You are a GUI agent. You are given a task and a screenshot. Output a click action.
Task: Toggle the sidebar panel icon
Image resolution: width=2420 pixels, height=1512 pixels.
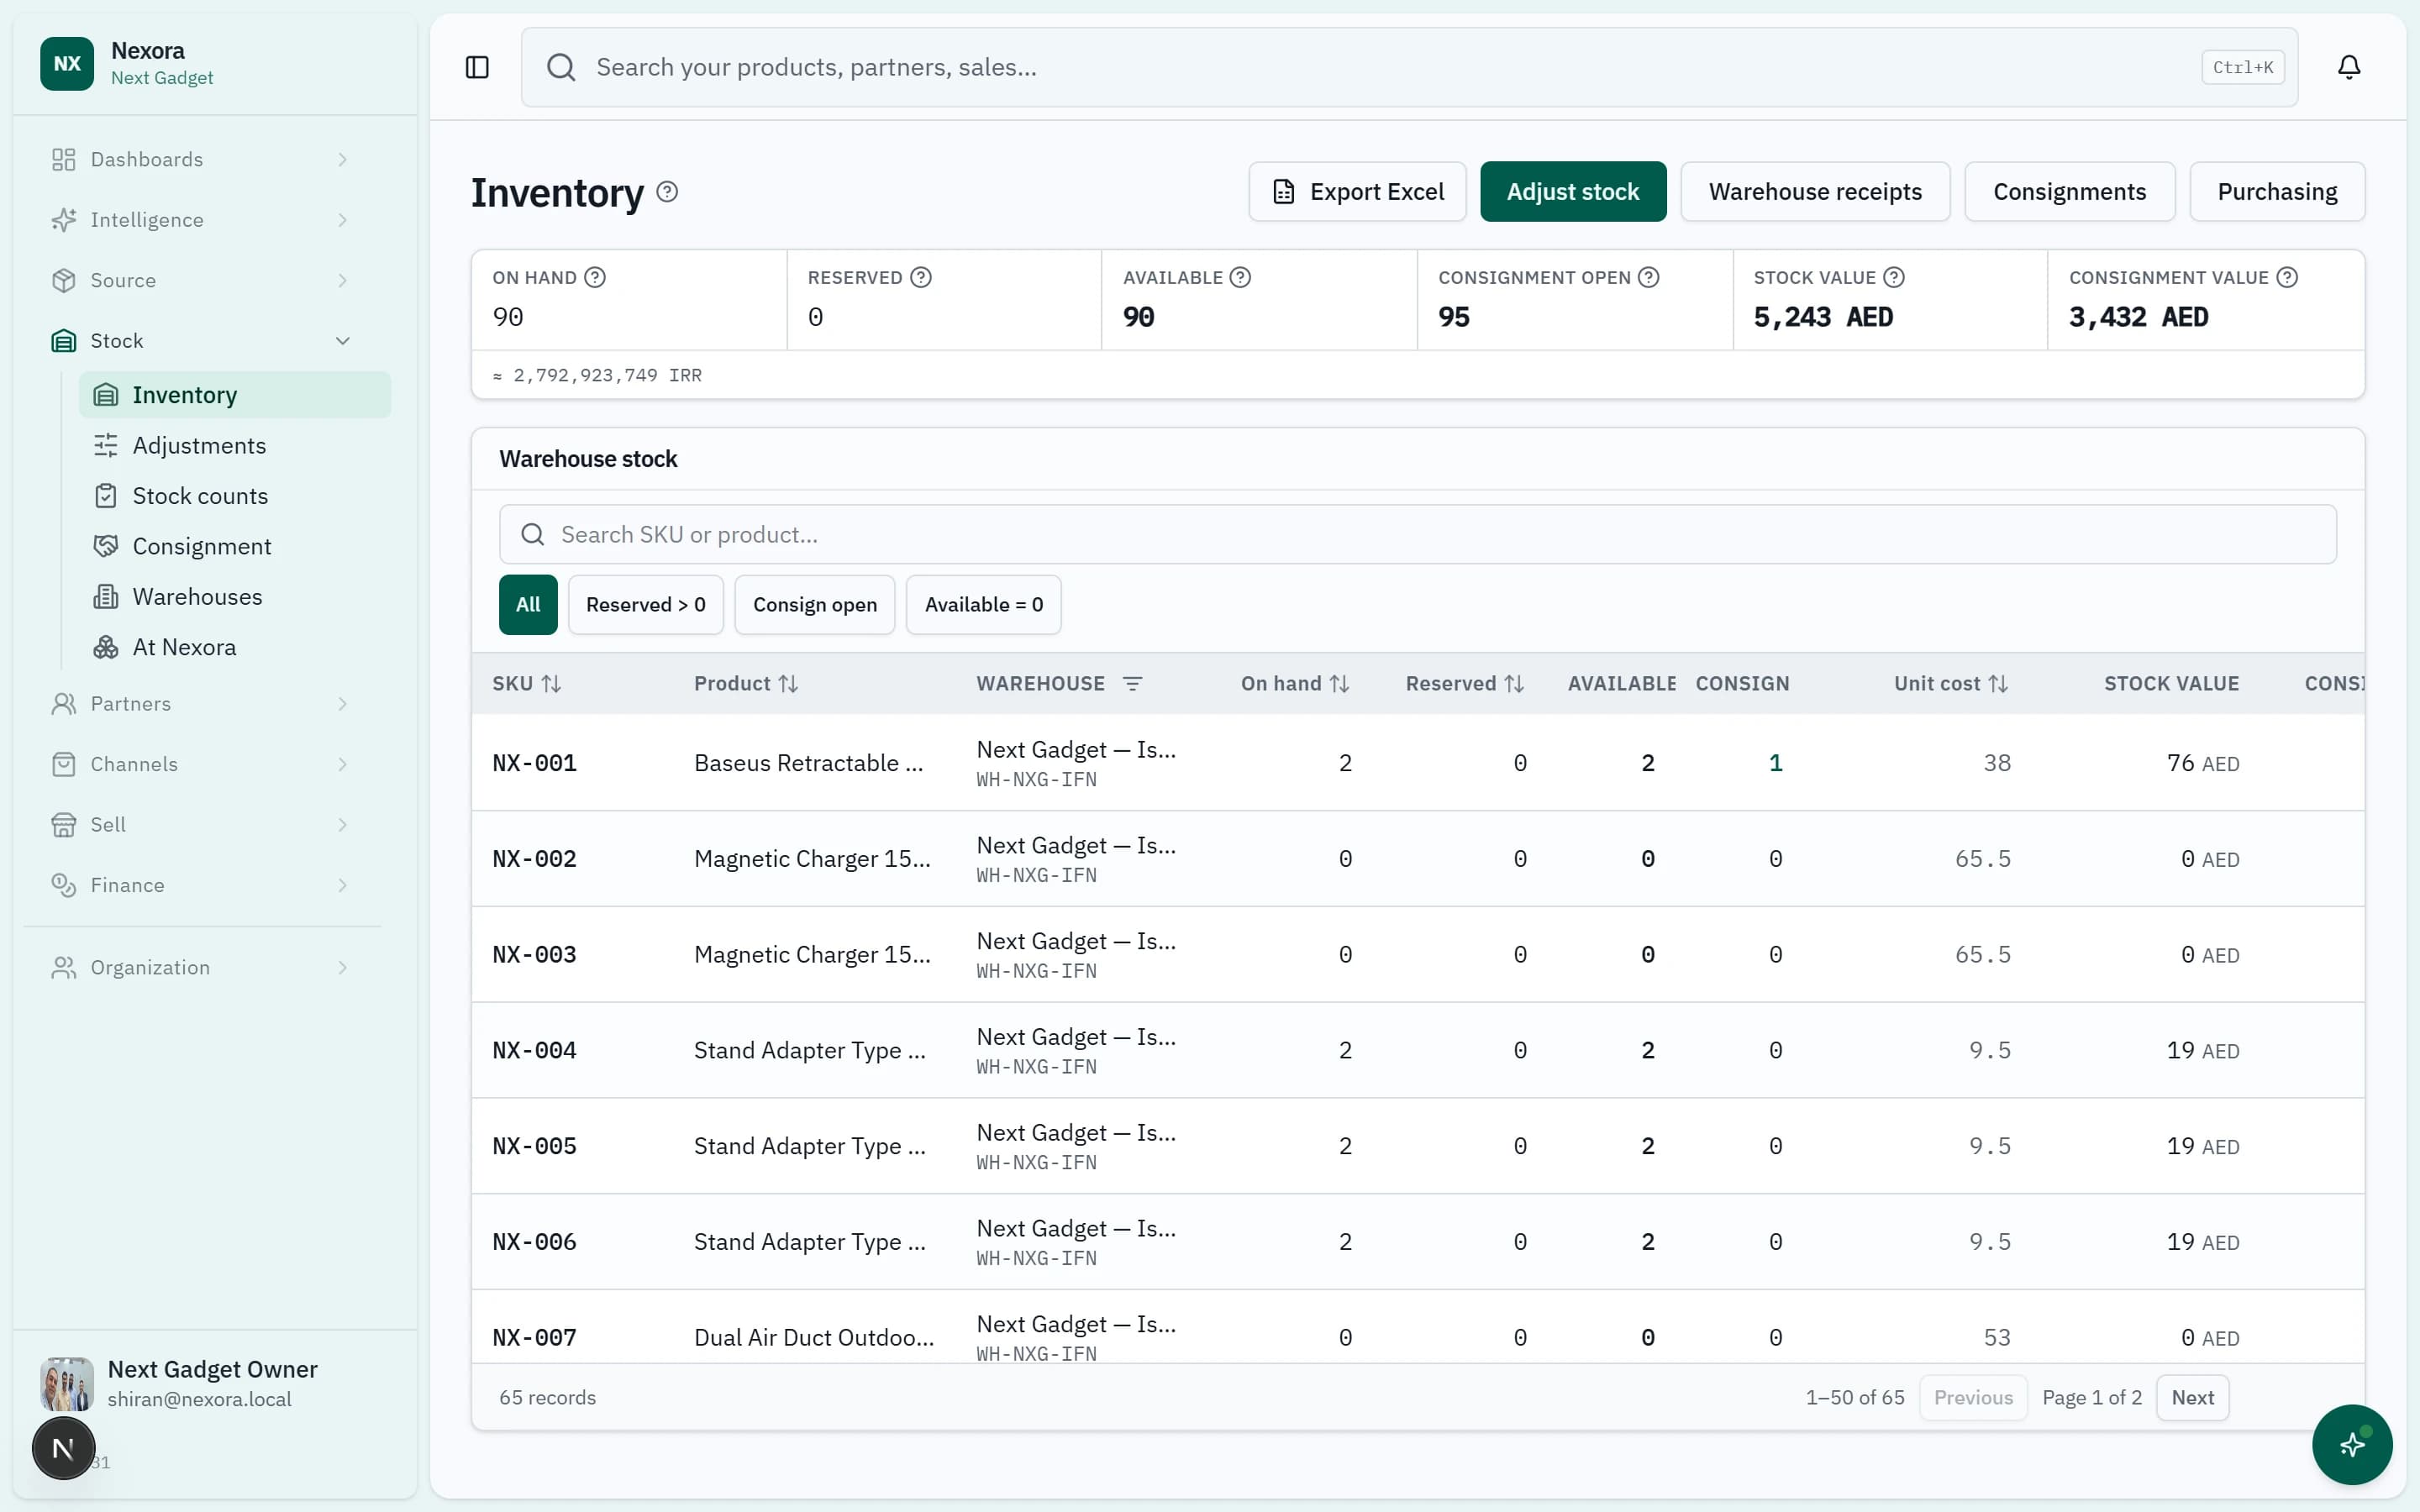click(477, 67)
